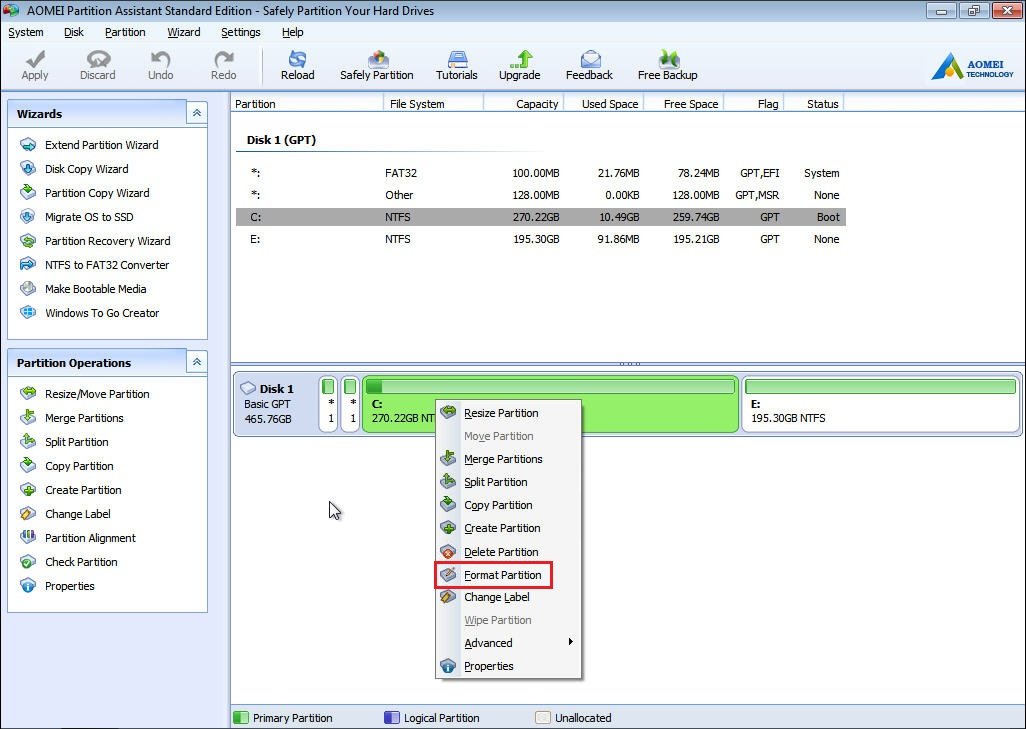Image resolution: width=1026 pixels, height=729 pixels.
Task: Select Change Label in context menu
Action: click(x=508, y=597)
